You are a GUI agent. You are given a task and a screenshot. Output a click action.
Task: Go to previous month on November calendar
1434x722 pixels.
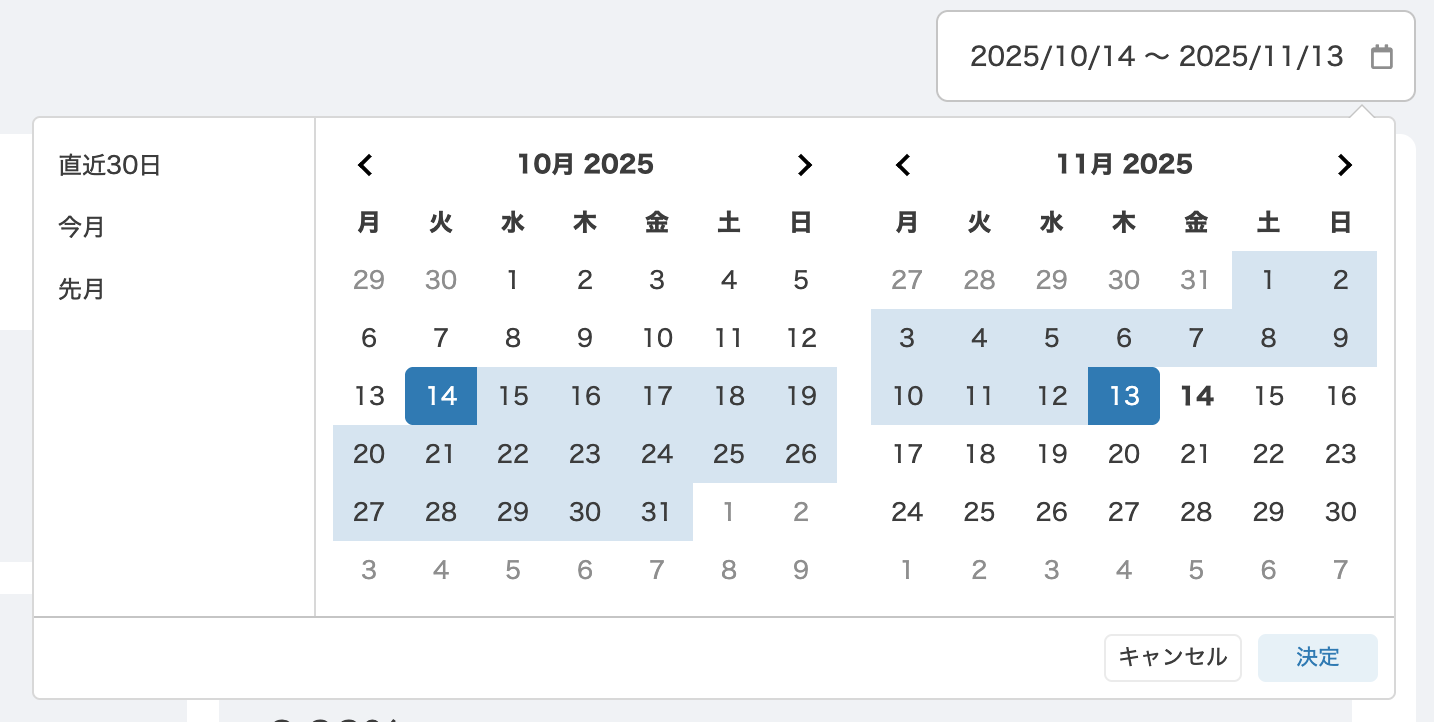click(903, 165)
